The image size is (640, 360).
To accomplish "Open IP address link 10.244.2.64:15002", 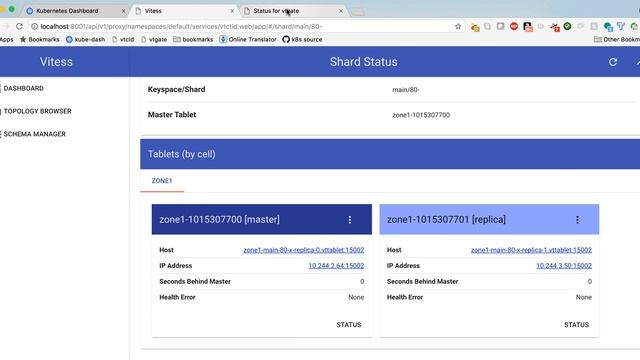I will point(336,266).
